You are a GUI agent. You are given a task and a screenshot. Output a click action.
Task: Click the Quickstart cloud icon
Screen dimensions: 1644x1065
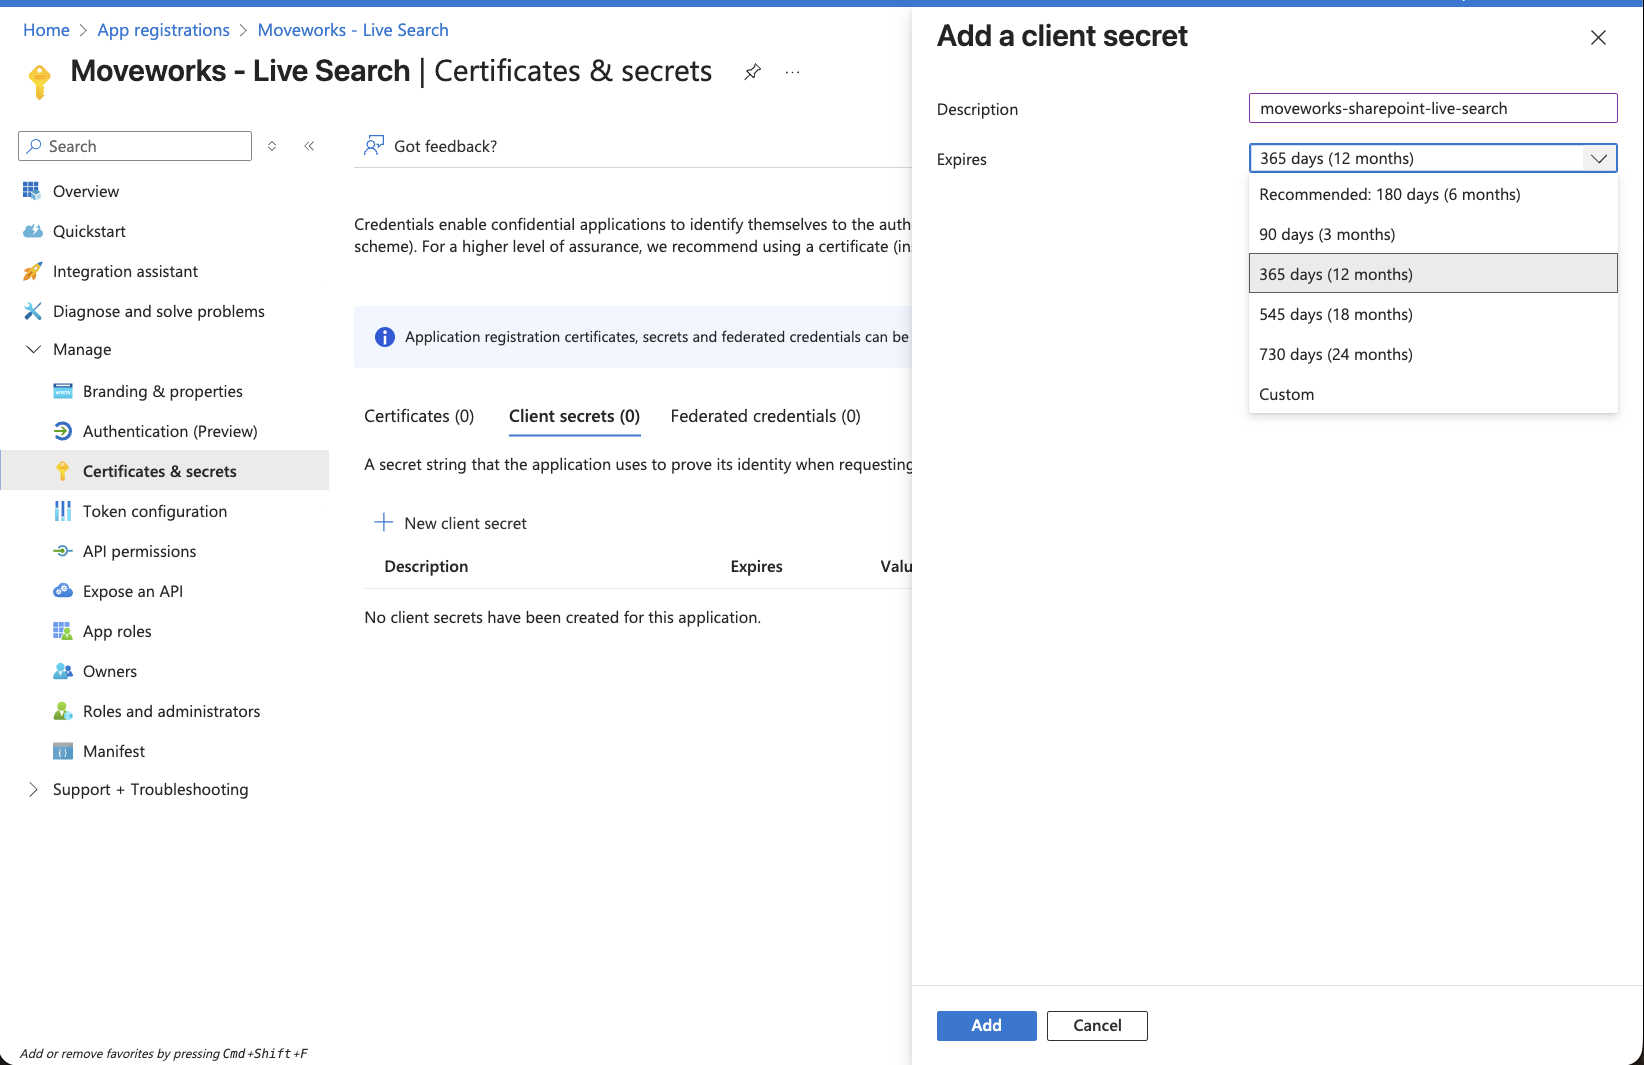[32, 231]
